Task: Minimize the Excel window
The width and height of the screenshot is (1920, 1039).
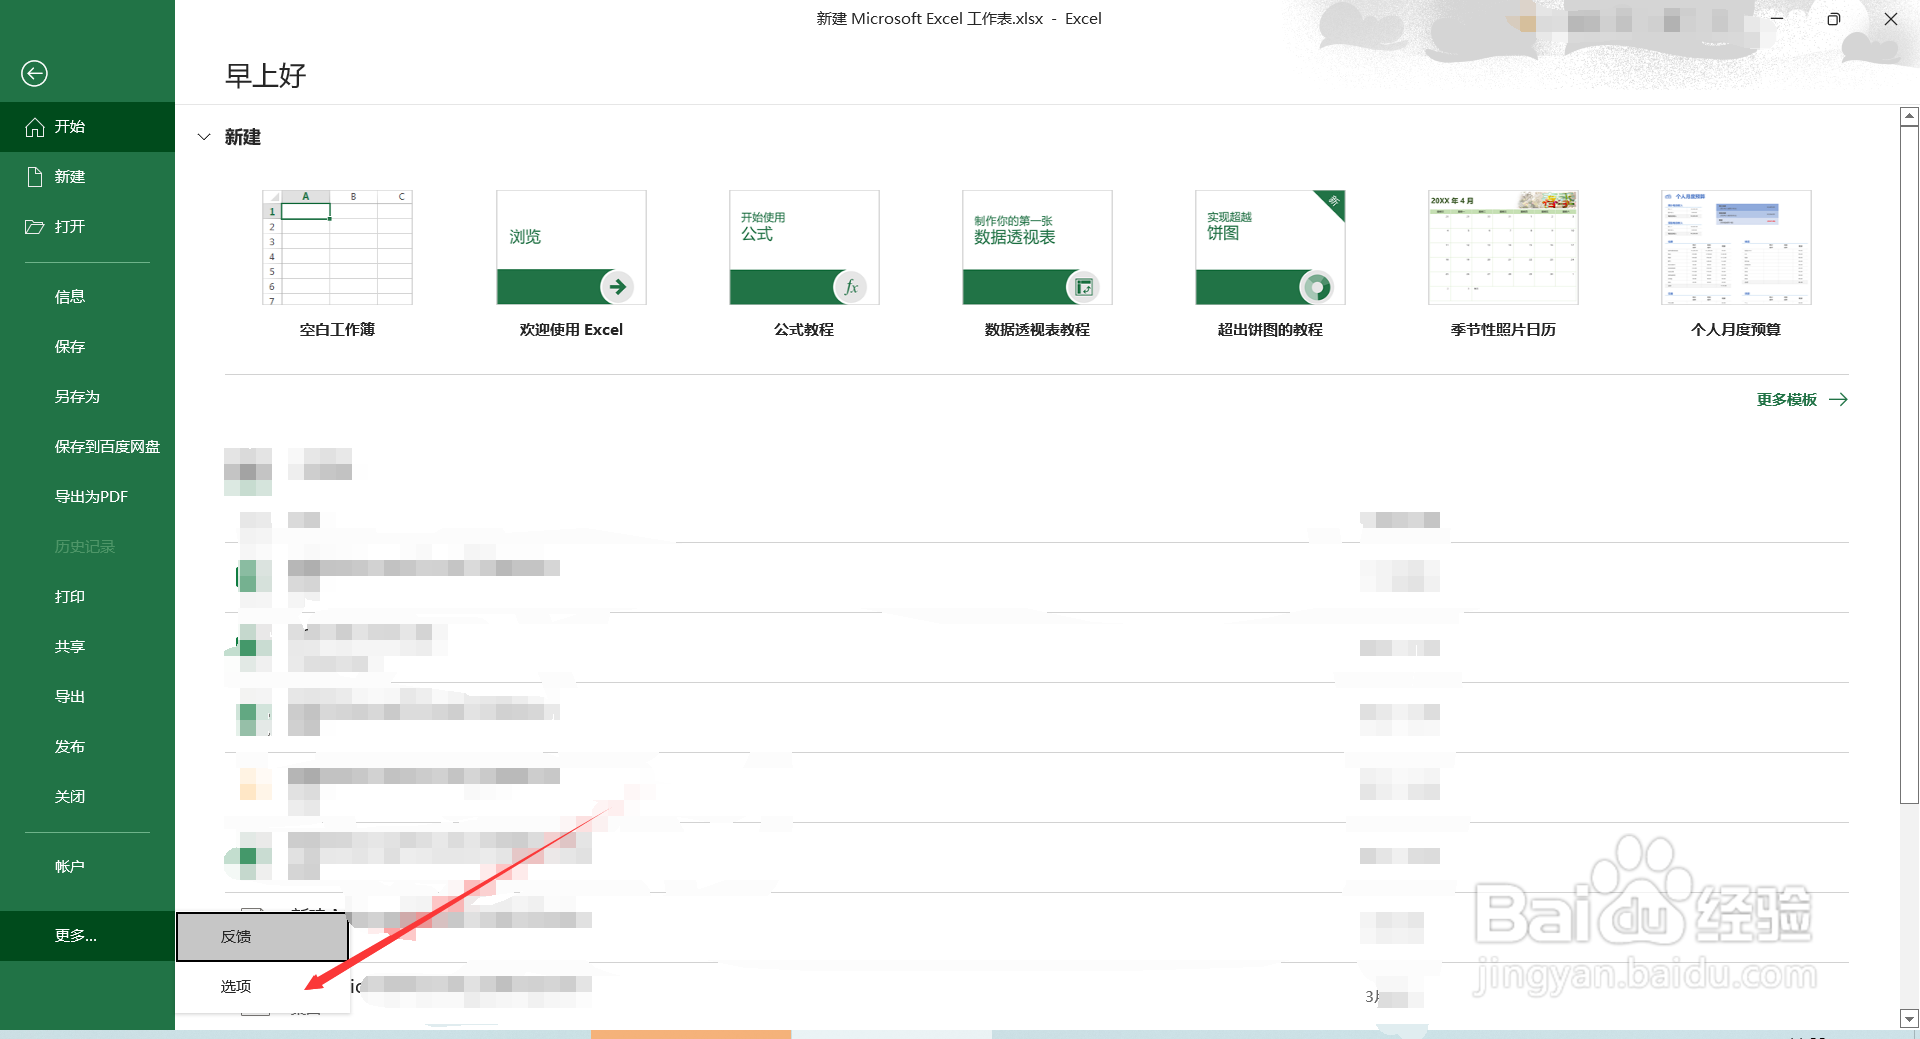Action: click(x=1777, y=19)
